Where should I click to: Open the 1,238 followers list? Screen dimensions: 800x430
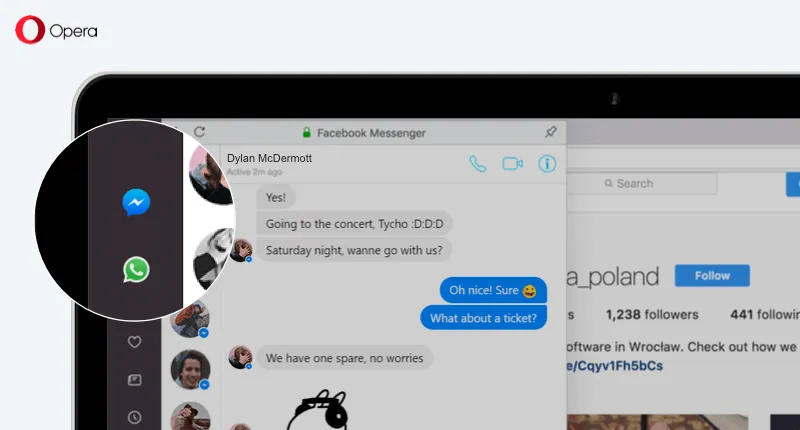point(652,315)
